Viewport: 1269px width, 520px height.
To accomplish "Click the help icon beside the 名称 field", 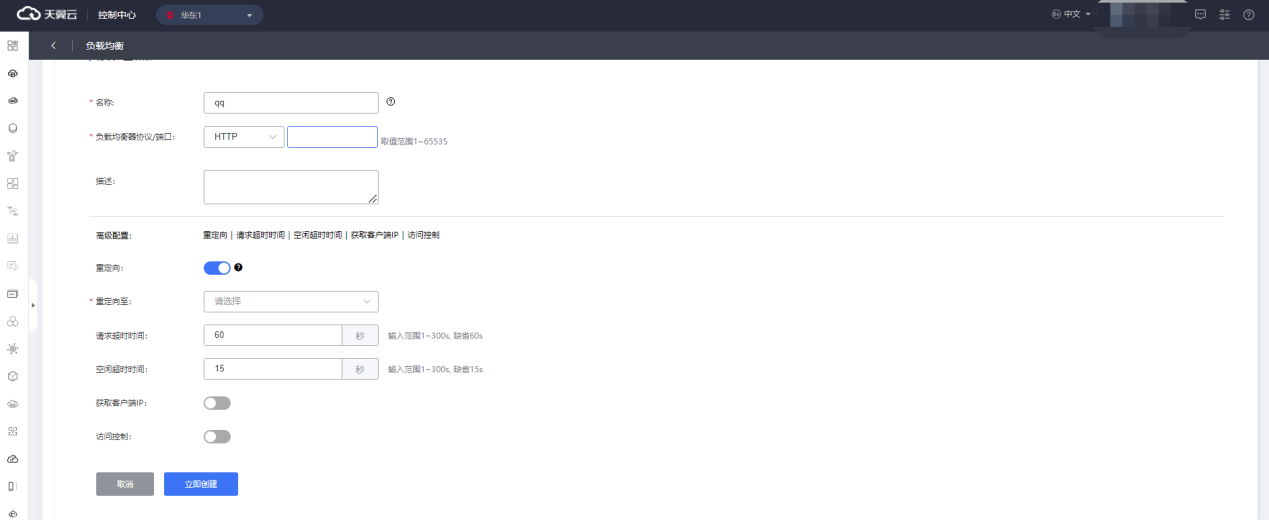I will 391,101.
